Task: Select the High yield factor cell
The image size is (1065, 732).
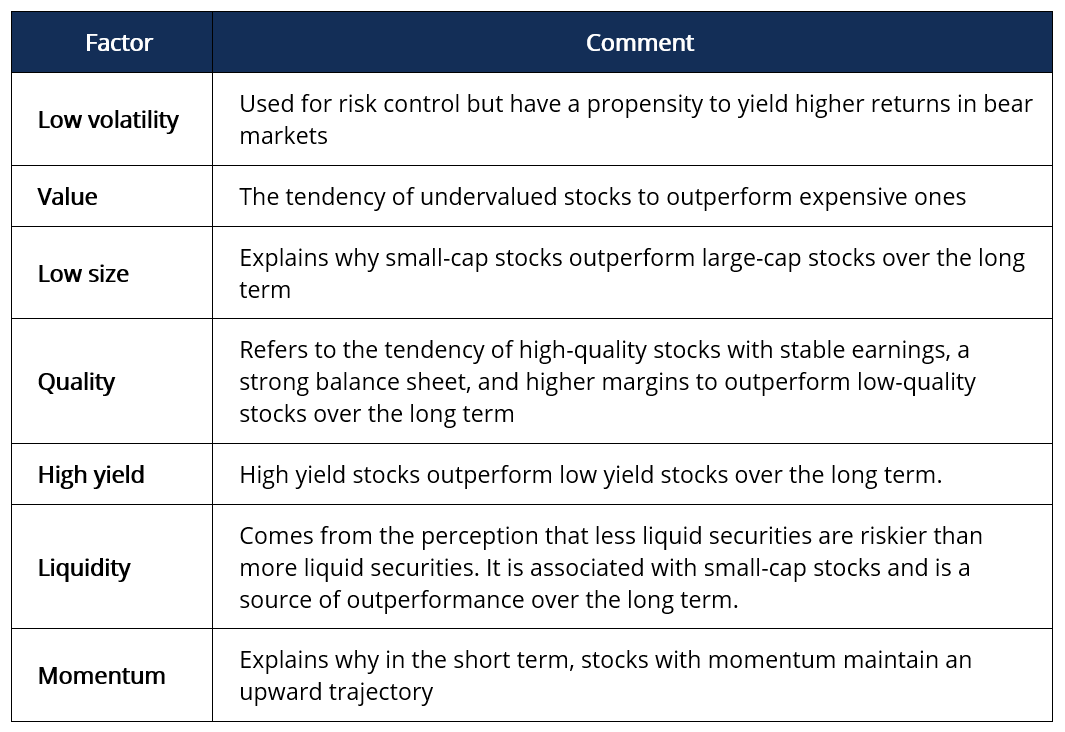Action: click(112, 474)
